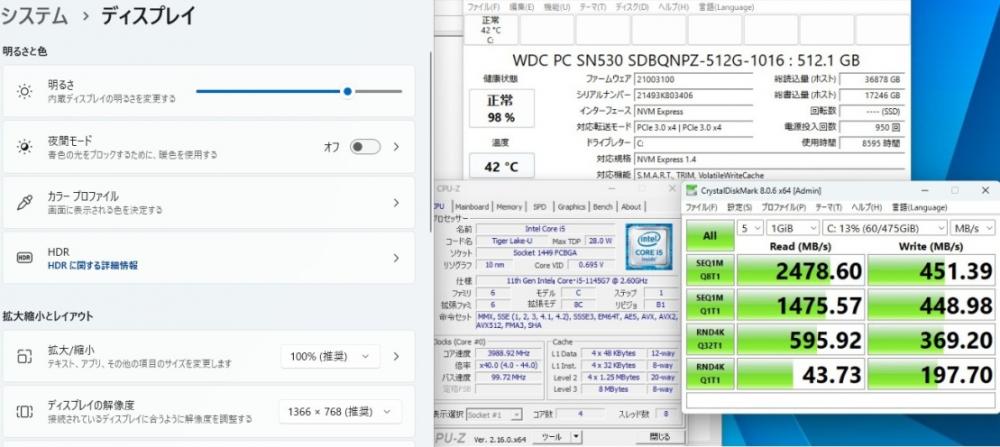Open the ディスク(D) menu in CrystalDiskInfo
Viewport: 1000px width, 447px height.
coord(632,7)
